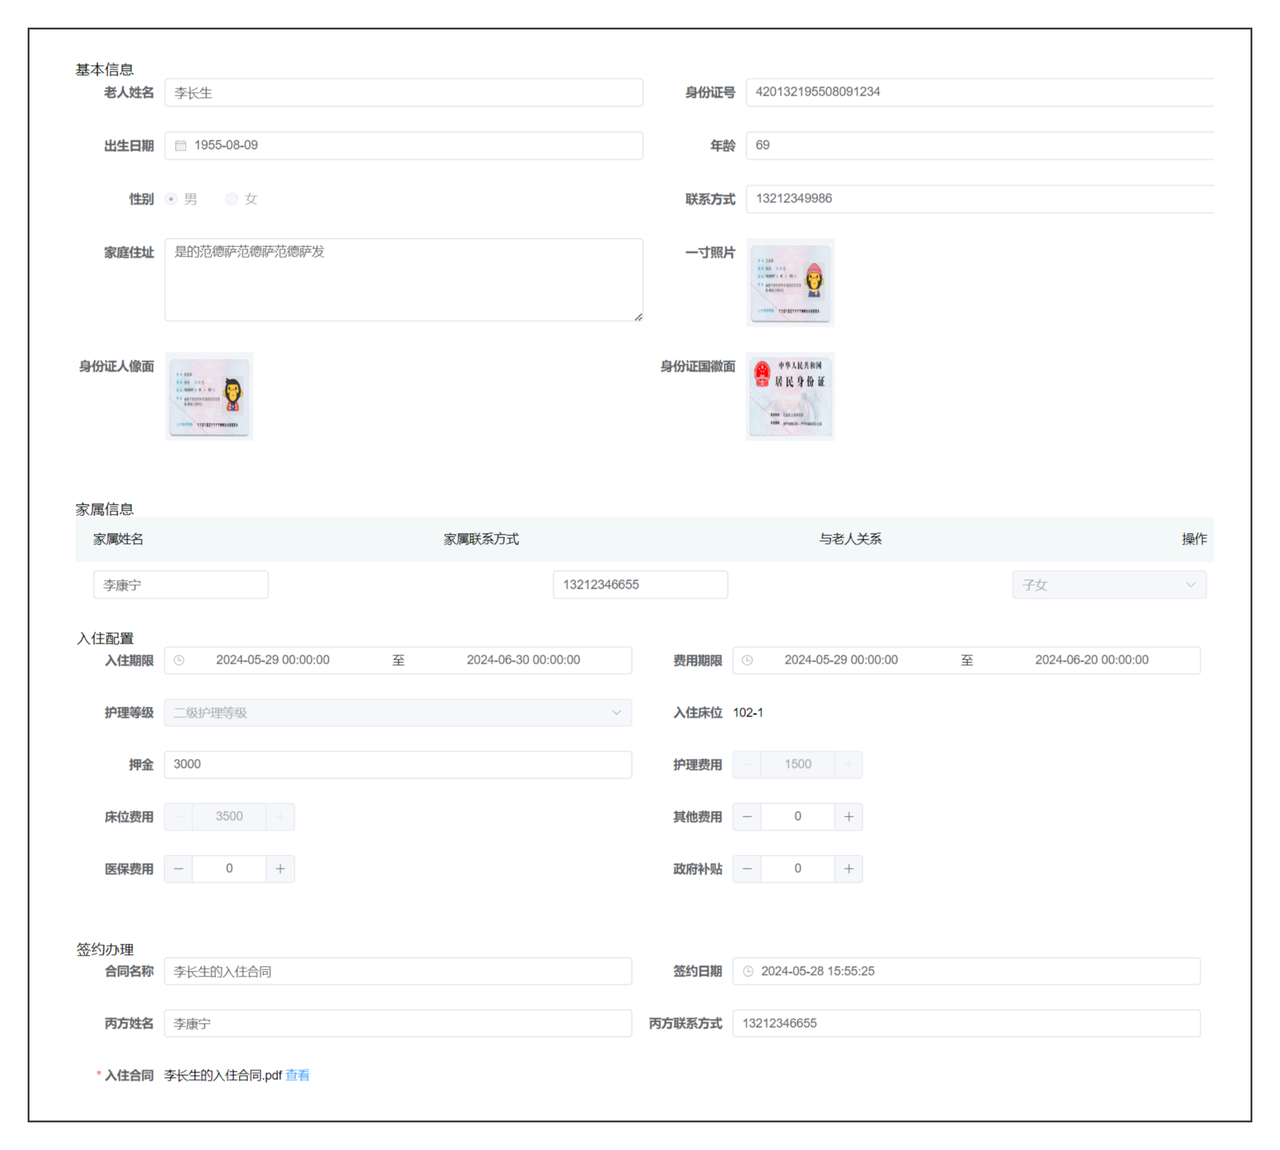Open the 一寸照片 thumbnail
The image size is (1280, 1150).
(x=790, y=282)
